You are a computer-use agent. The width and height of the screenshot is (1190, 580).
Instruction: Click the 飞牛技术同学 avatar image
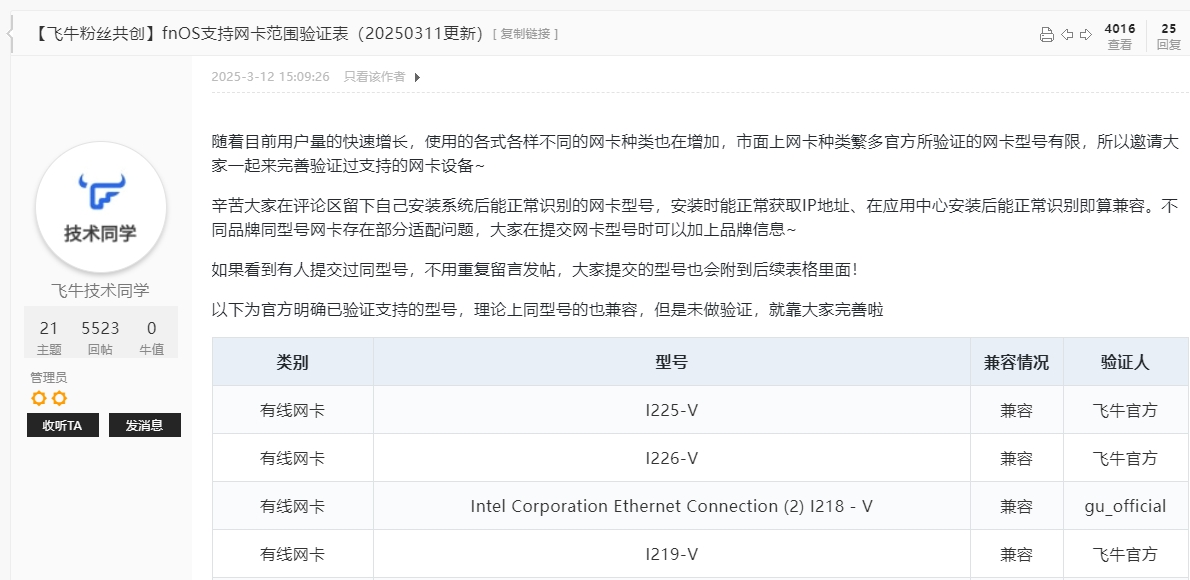[x=101, y=207]
